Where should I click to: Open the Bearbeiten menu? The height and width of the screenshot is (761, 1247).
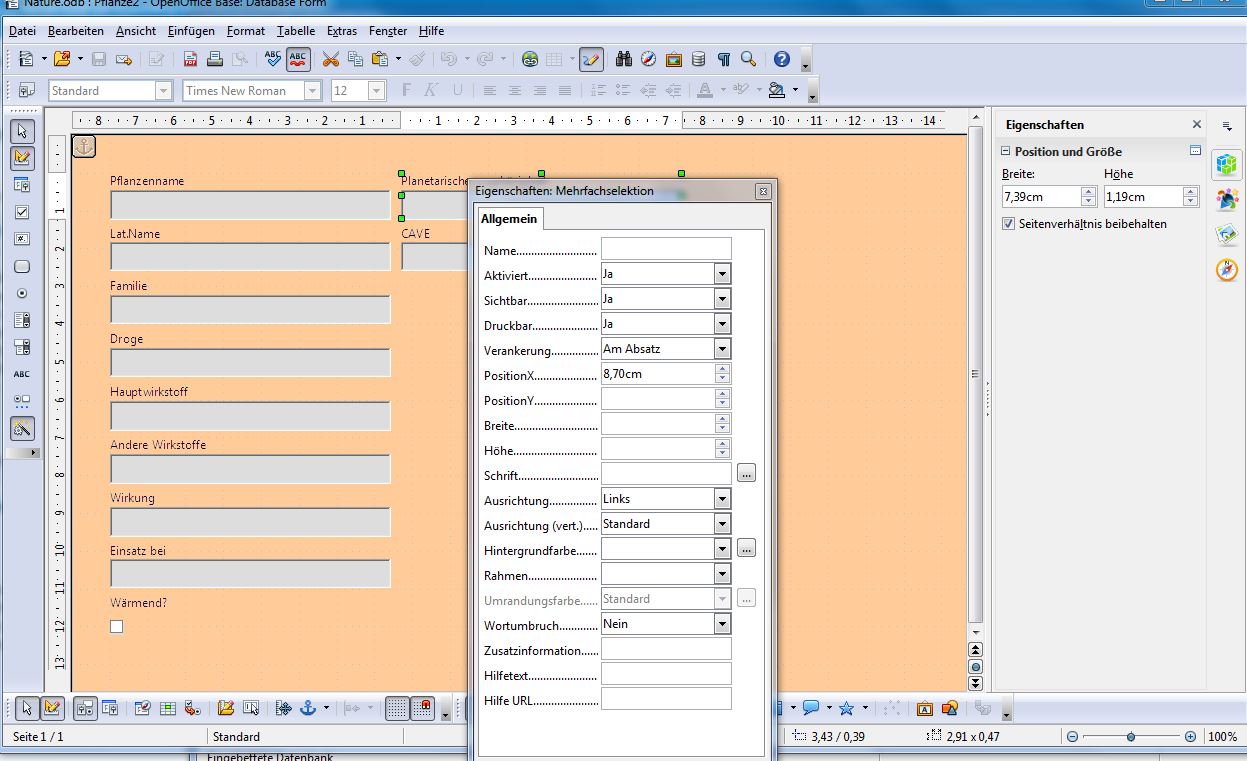[x=76, y=31]
